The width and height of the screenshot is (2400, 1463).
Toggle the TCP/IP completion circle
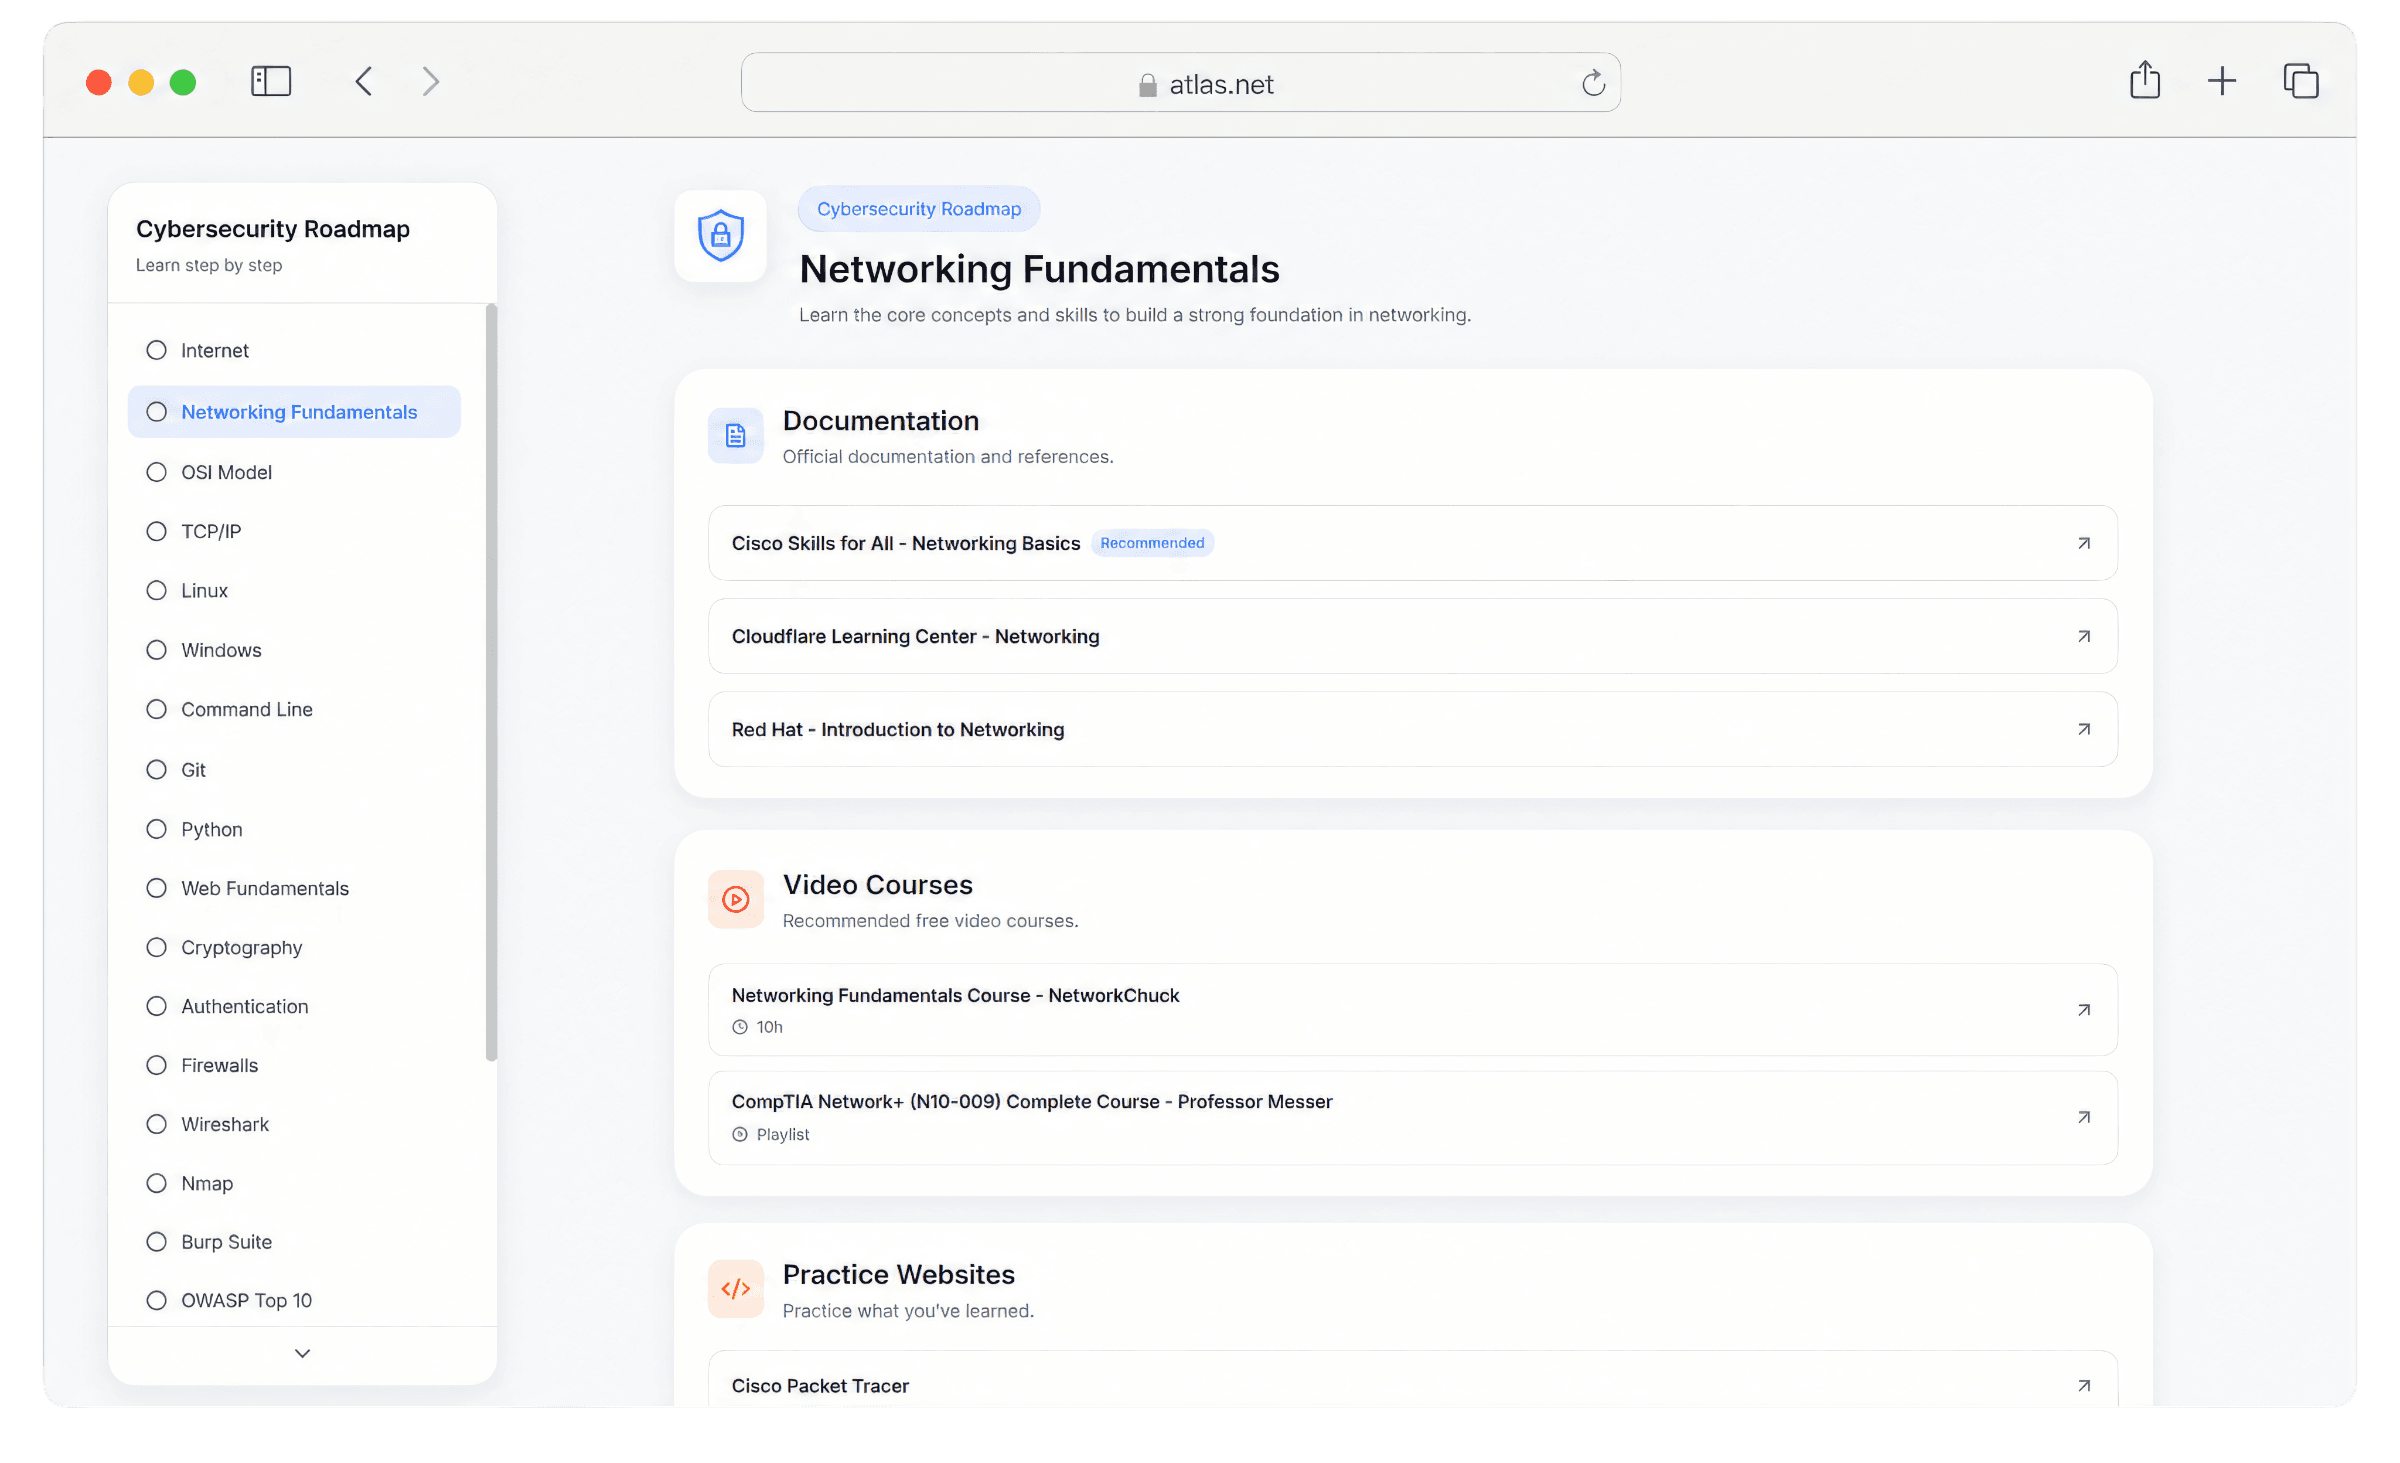(156, 531)
